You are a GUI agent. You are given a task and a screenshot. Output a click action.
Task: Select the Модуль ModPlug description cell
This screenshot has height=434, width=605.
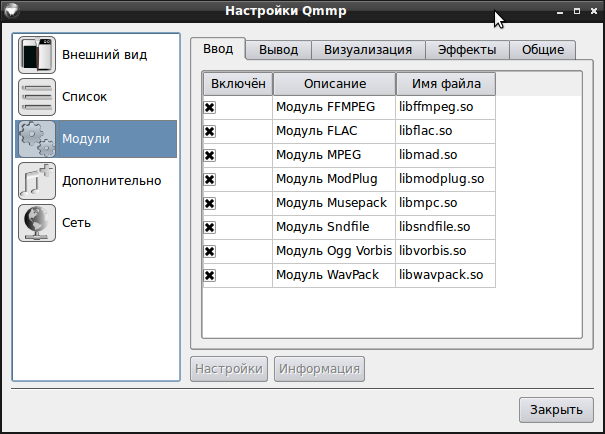334,179
